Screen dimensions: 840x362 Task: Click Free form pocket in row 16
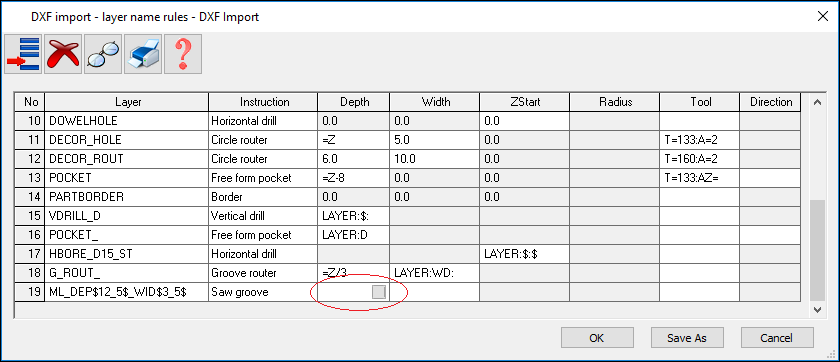click(x=264, y=235)
